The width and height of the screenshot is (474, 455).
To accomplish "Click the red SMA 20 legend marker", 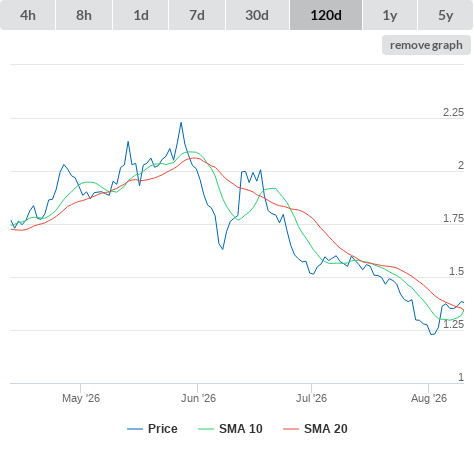I will pyautogui.click(x=291, y=429).
